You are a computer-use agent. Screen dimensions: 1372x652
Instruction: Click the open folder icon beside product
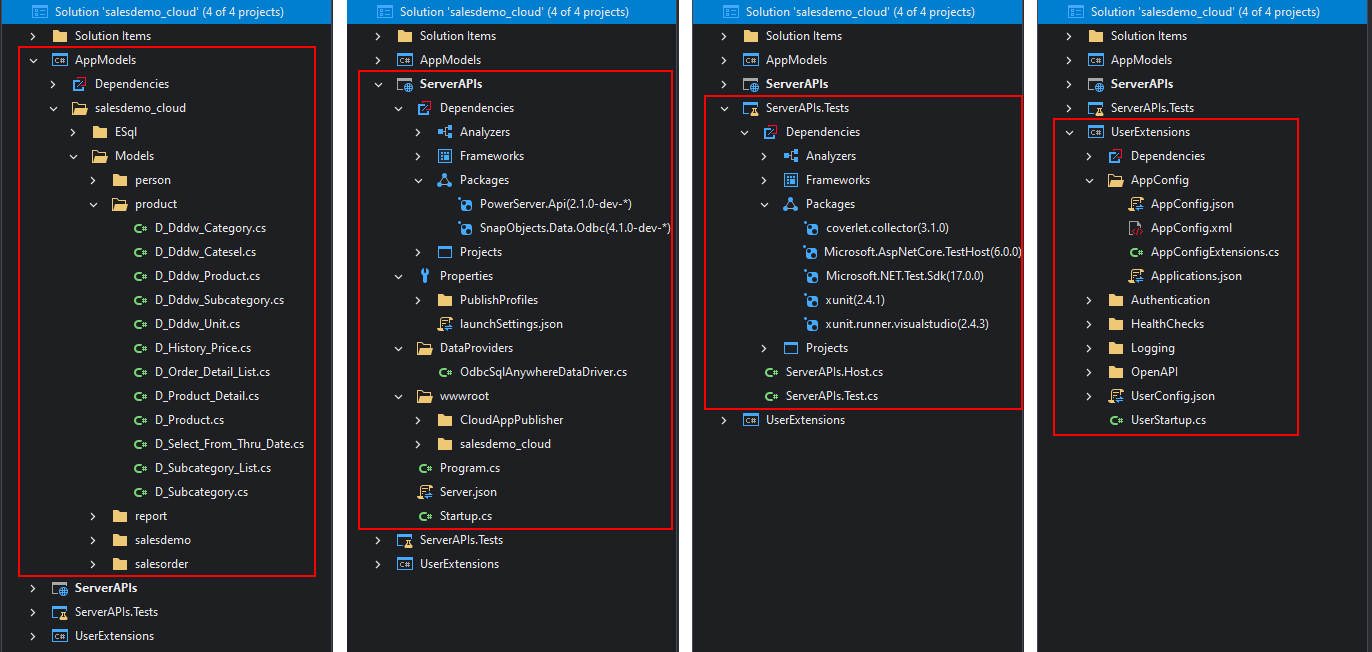point(120,204)
